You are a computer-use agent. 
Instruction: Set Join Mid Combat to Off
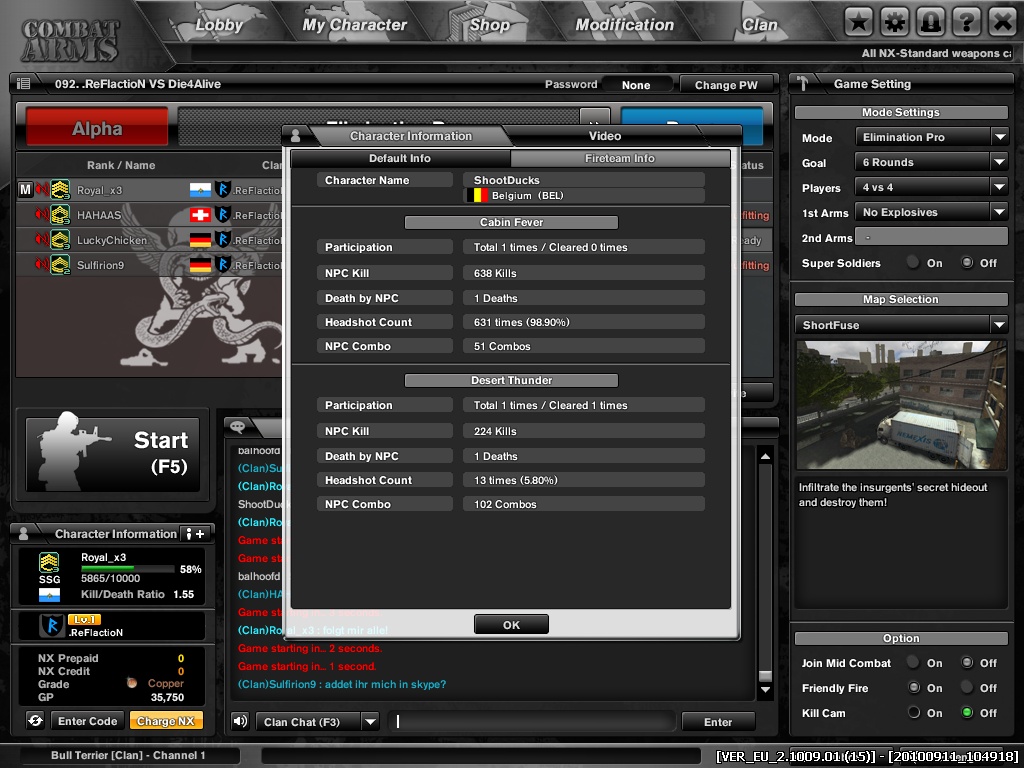tap(967, 663)
